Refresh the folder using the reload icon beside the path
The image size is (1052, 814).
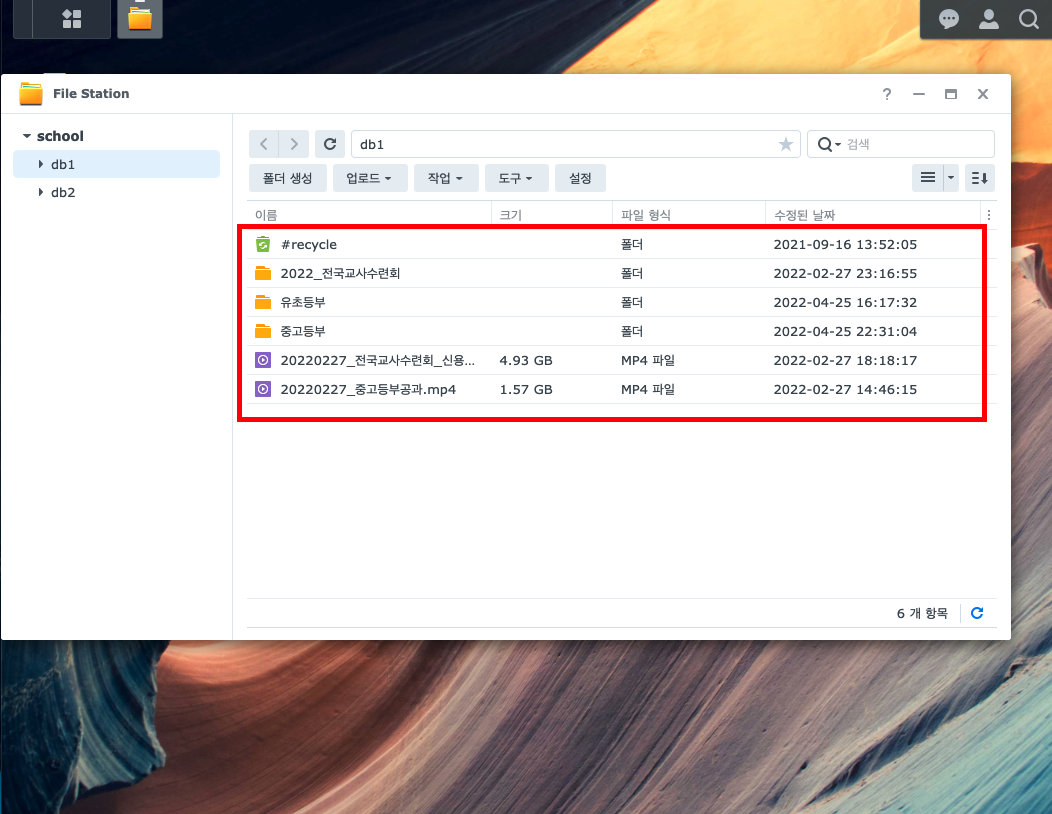[x=330, y=144]
